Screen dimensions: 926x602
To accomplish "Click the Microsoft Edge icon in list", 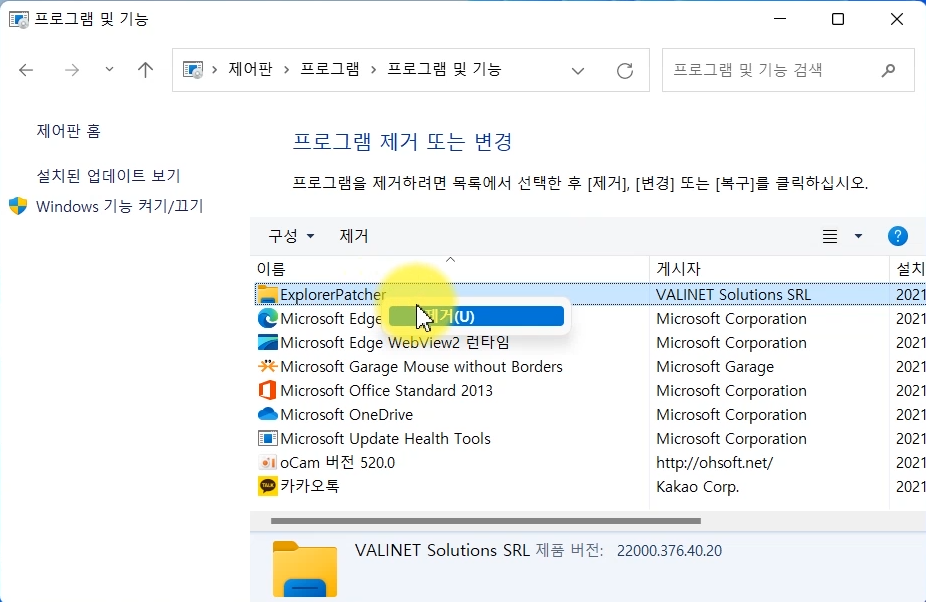I will click(x=268, y=318).
